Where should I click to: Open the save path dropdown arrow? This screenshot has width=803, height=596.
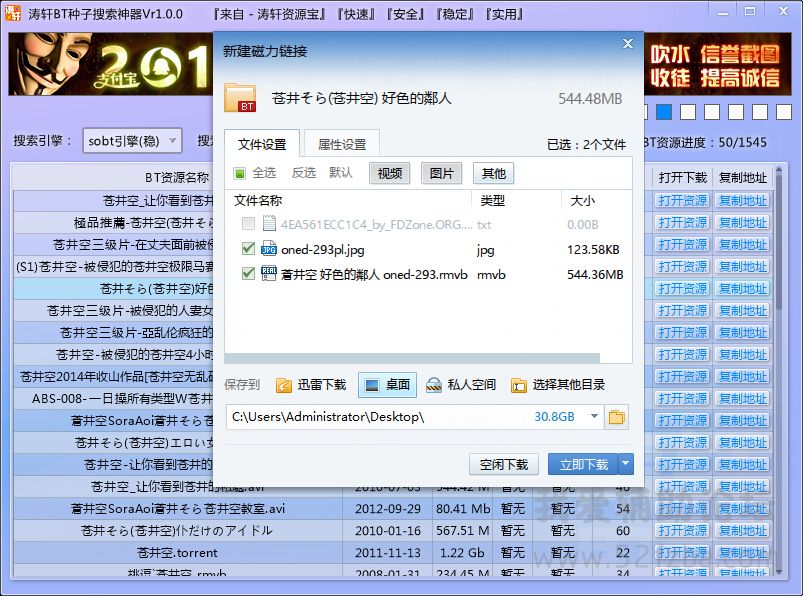click(594, 416)
